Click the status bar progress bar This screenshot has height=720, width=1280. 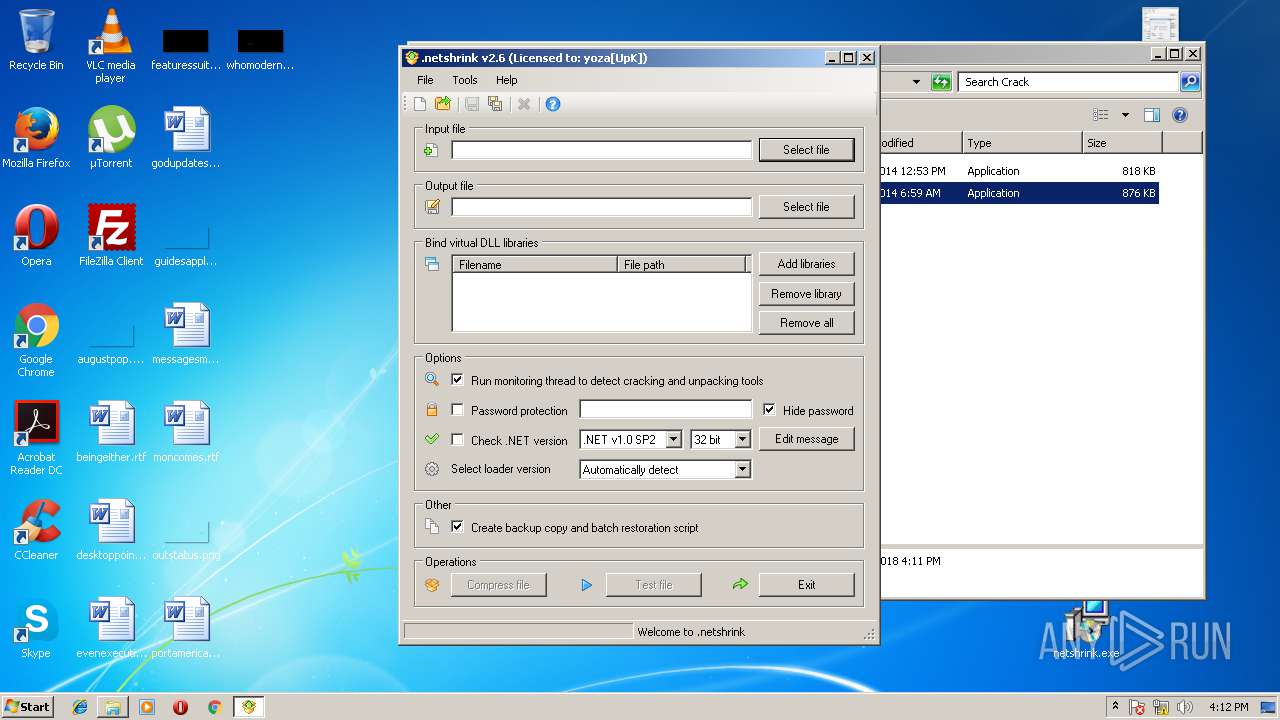coord(518,632)
